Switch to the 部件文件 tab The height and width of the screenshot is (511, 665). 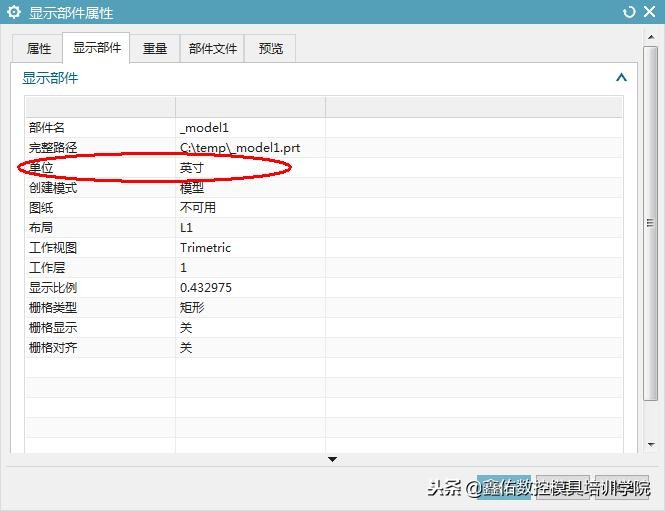212,48
